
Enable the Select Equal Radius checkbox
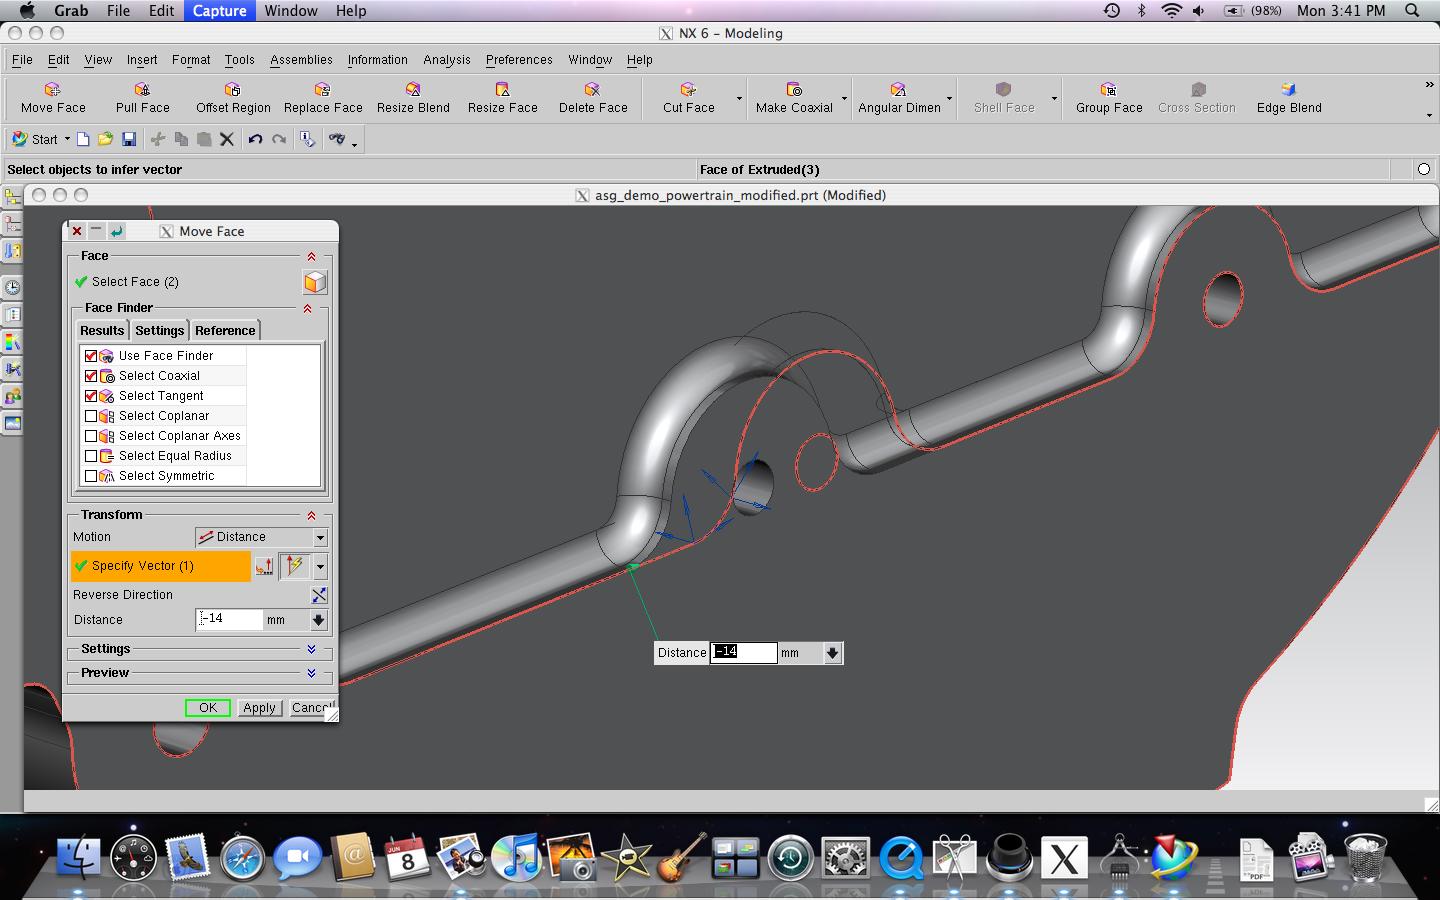coord(91,456)
